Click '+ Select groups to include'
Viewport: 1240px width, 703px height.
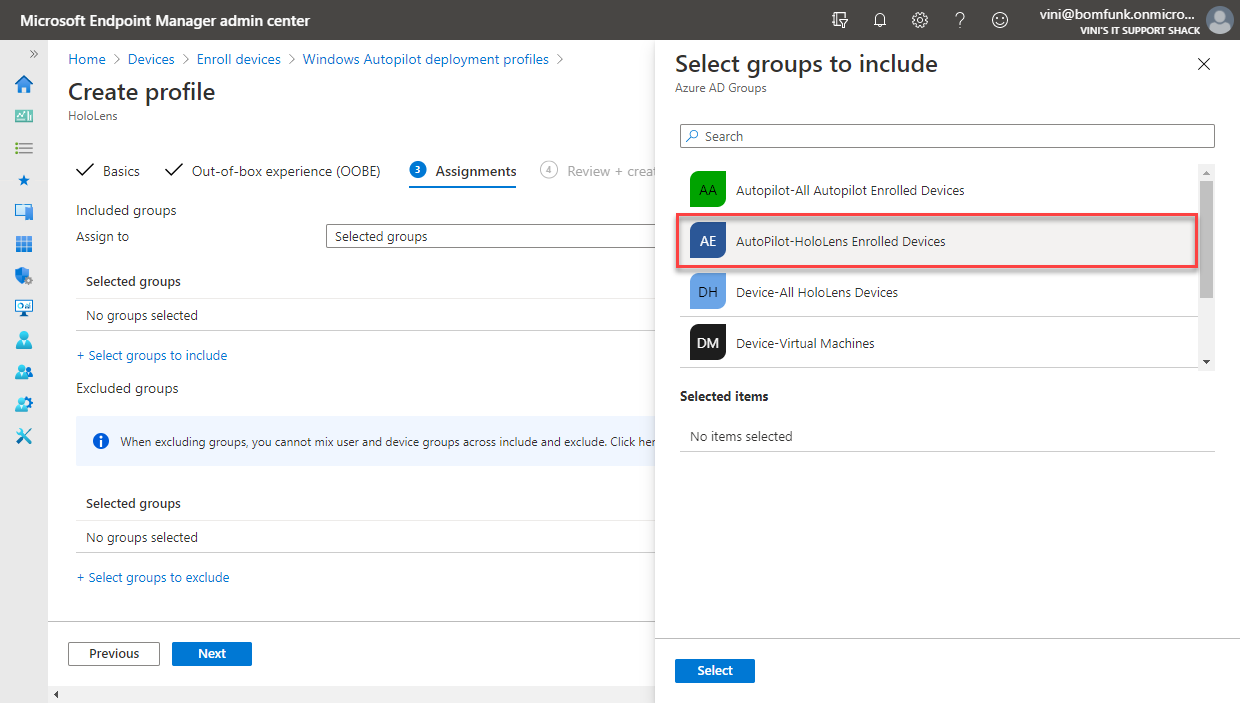click(152, 355)
